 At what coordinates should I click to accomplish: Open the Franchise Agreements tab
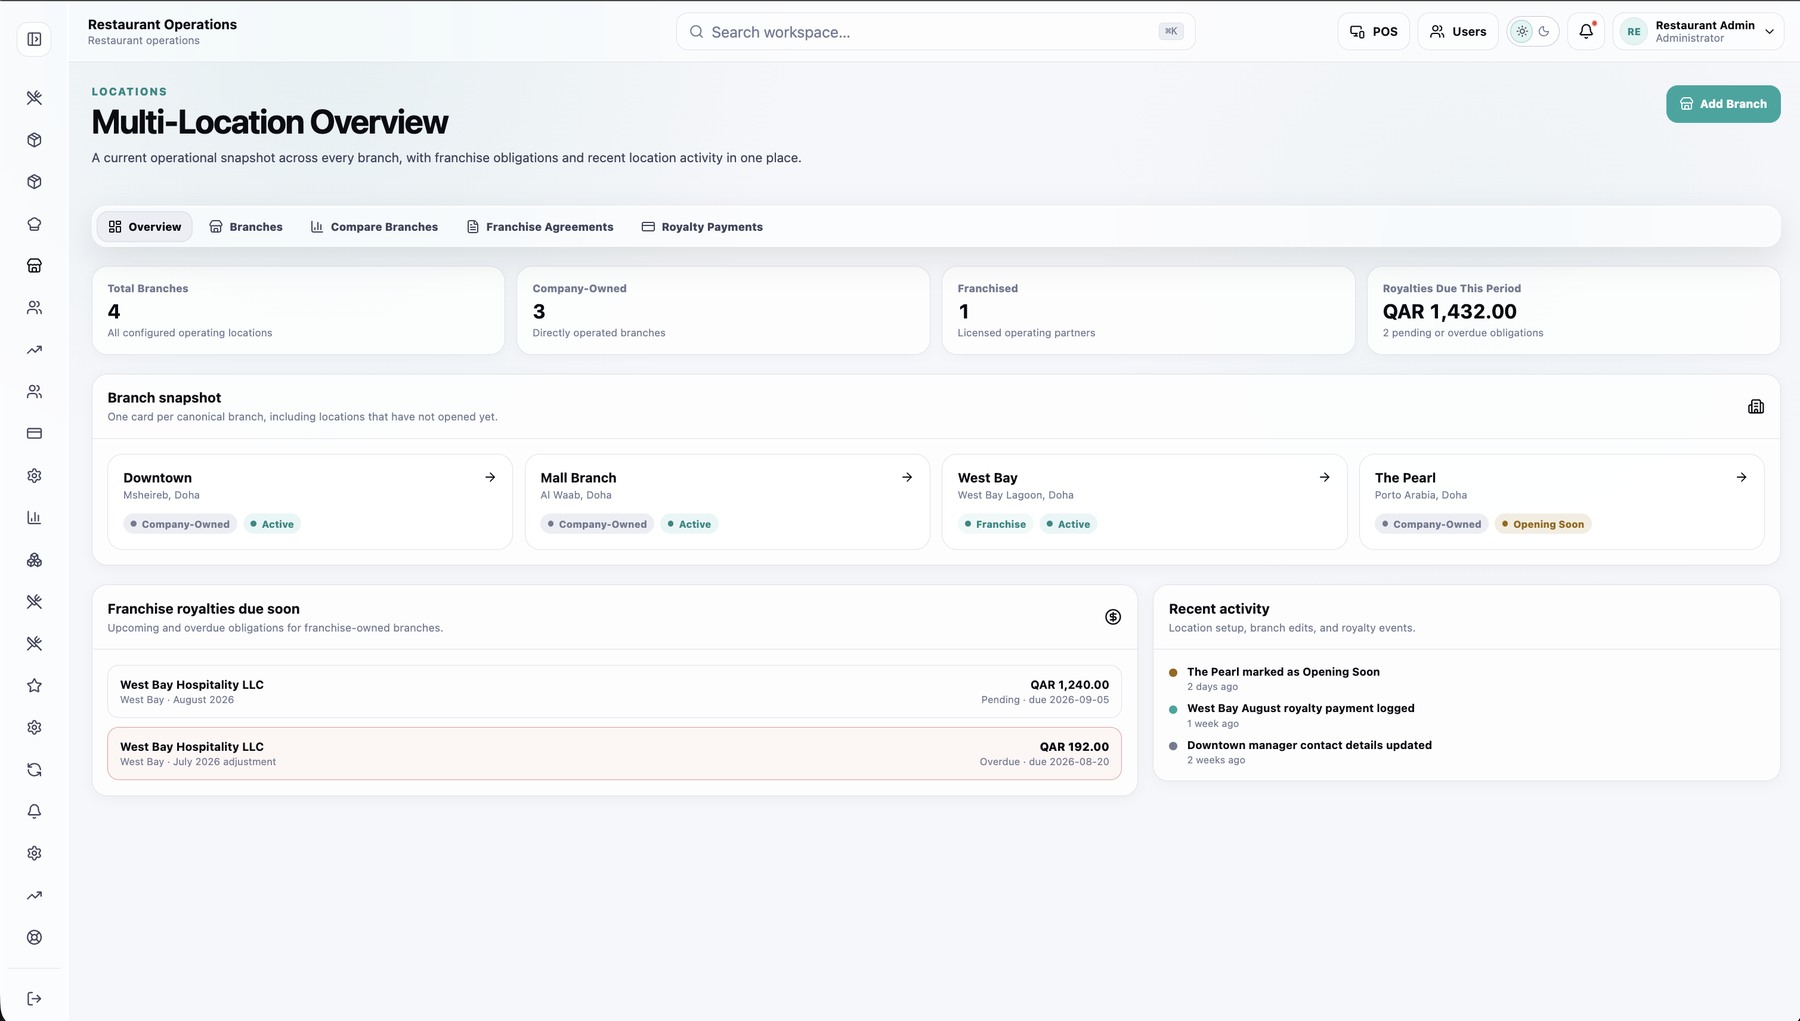[x=540, y=227]
